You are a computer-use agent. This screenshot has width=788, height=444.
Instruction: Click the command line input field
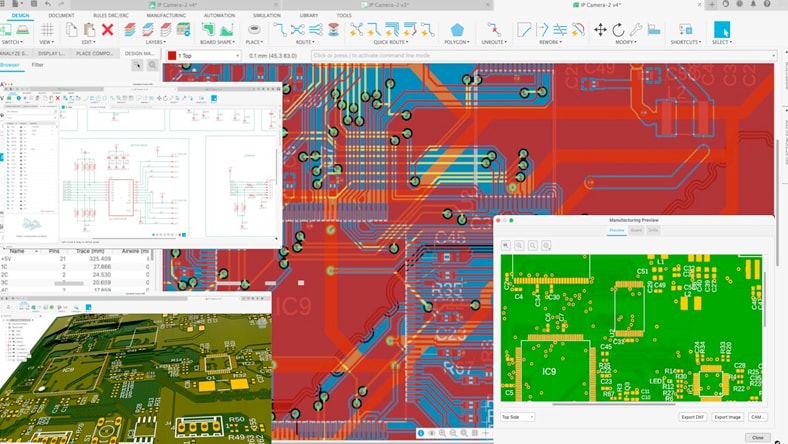click(544, 55)
